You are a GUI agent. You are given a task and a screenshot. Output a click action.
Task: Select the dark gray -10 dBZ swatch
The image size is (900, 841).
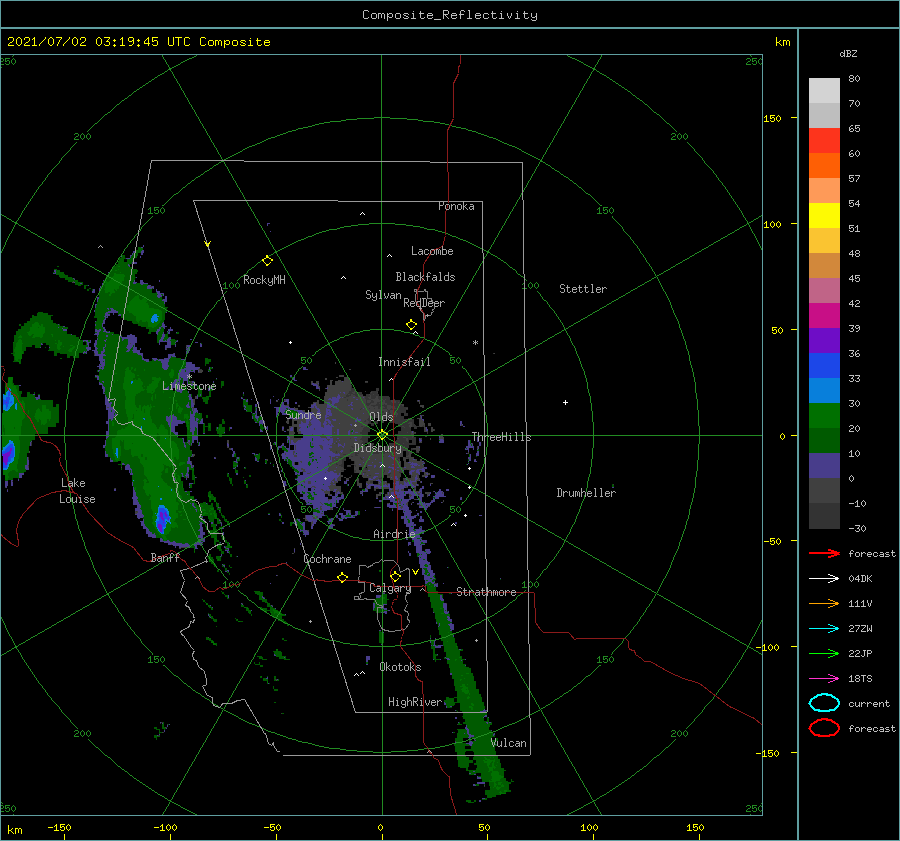(x=824, y=516)
